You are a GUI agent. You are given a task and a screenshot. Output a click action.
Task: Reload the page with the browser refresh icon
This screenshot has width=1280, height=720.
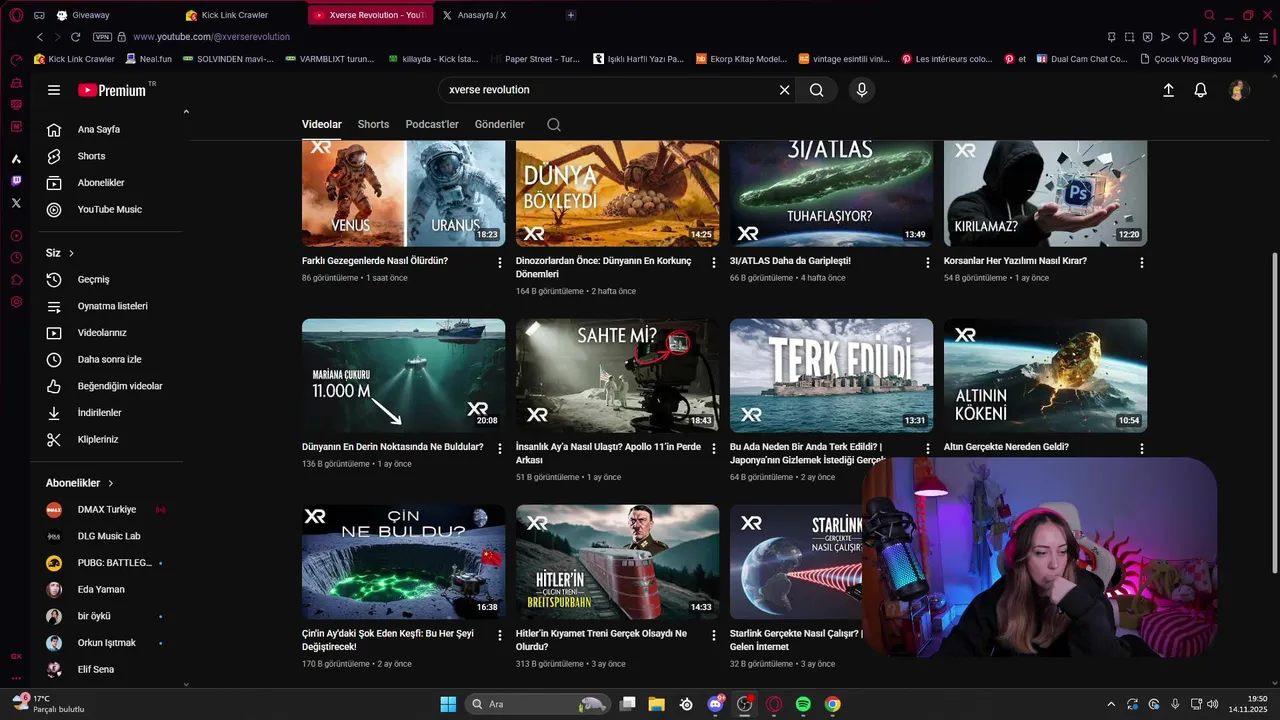coord(75,37)
